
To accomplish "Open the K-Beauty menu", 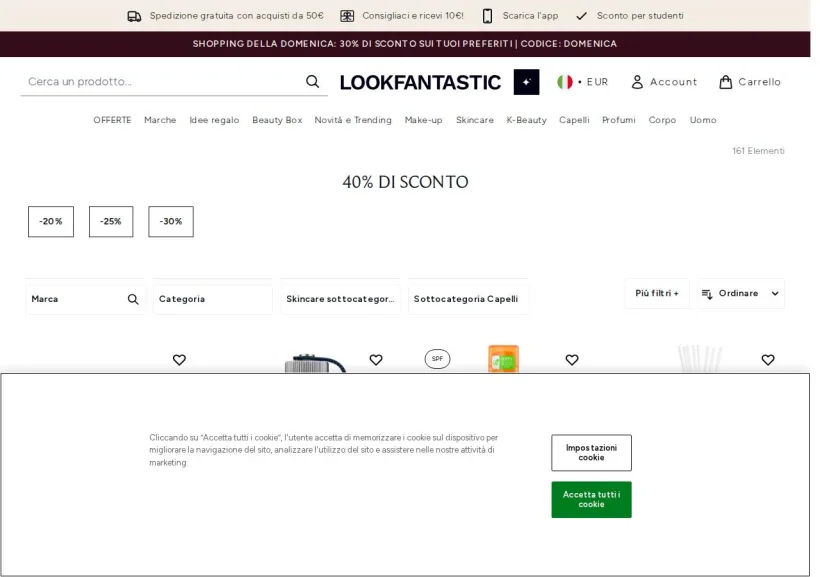I will (x=527, y=120).
